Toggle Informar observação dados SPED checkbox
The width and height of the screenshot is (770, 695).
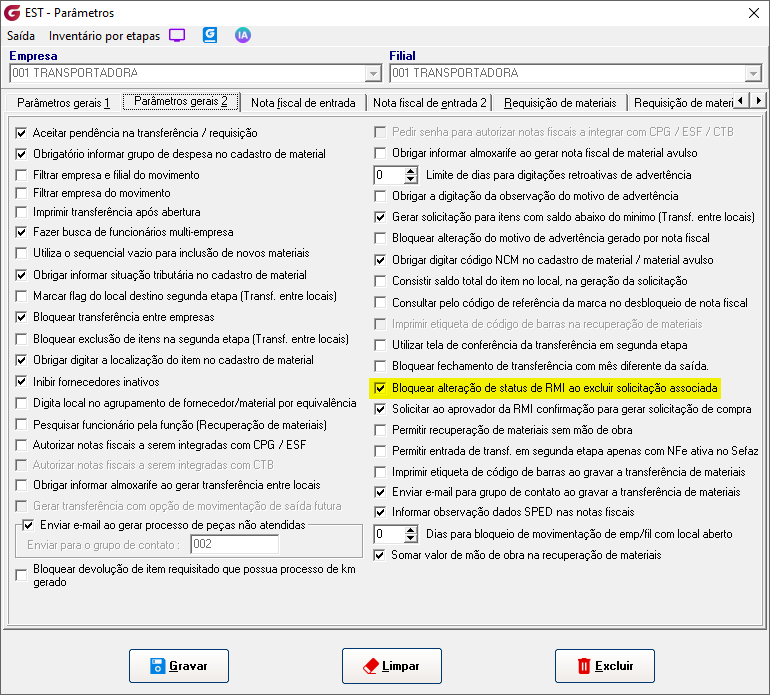380,512
